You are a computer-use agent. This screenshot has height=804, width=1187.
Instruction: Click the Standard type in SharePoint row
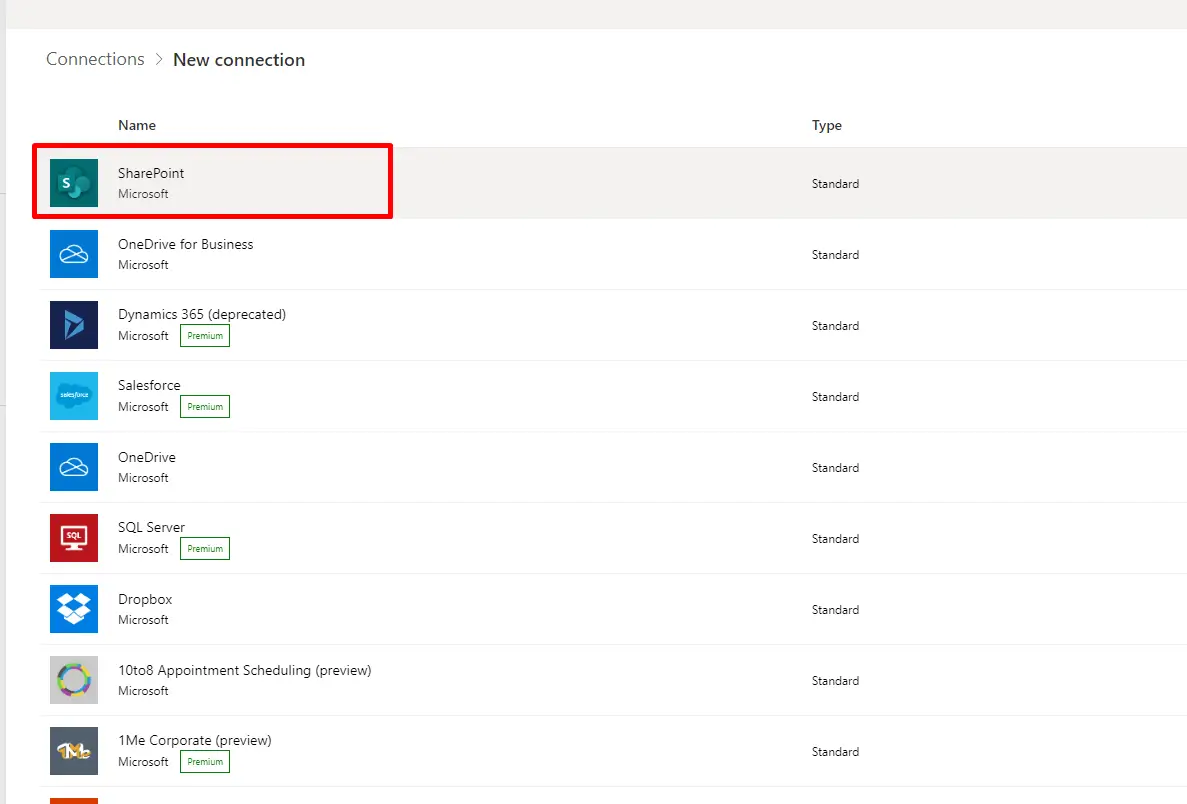(x=835, y=183)
